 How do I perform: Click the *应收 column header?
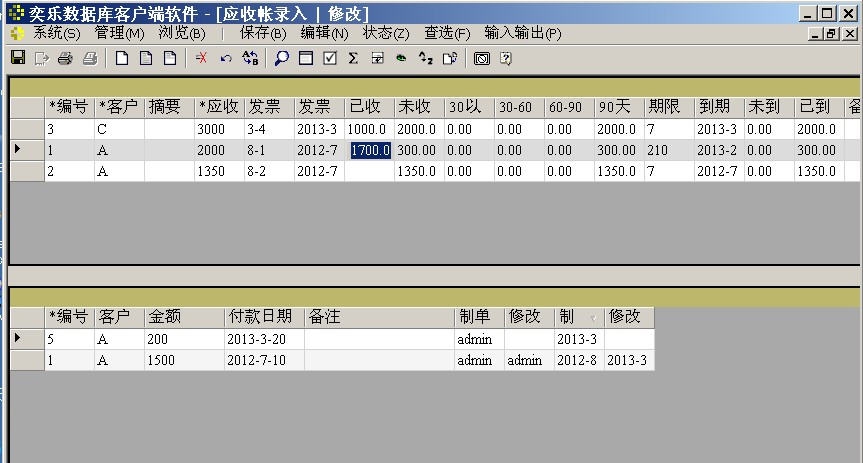coord(219,107)
